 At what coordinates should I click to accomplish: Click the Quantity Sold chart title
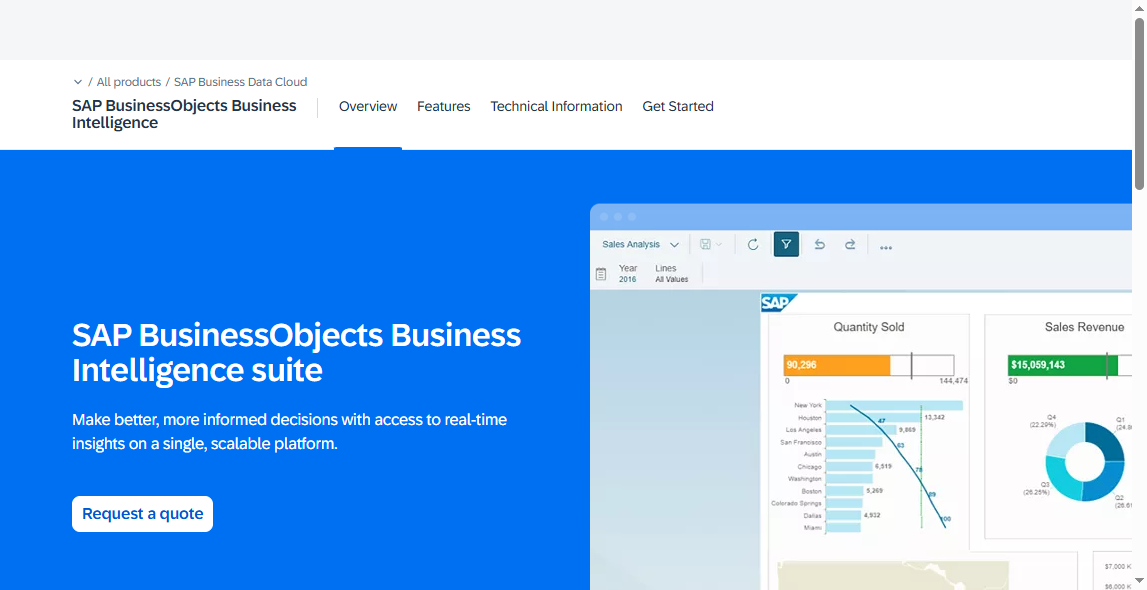coord(868,327)
